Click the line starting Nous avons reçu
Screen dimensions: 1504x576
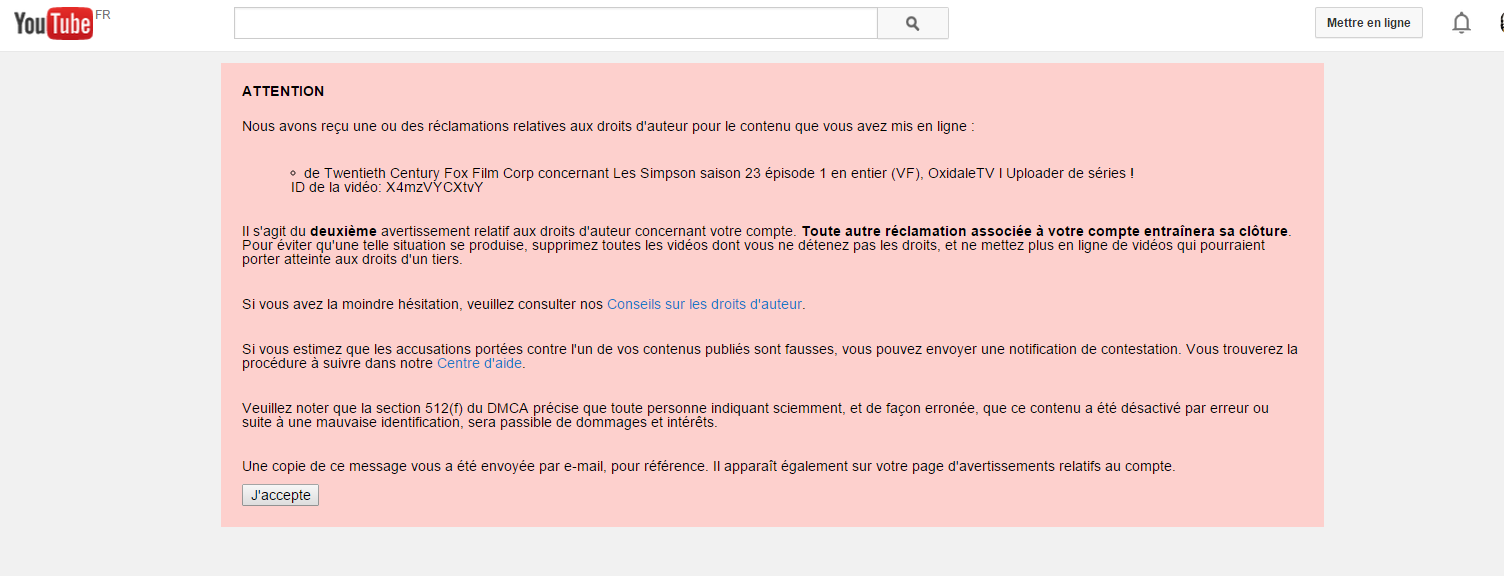pos(608,127)
